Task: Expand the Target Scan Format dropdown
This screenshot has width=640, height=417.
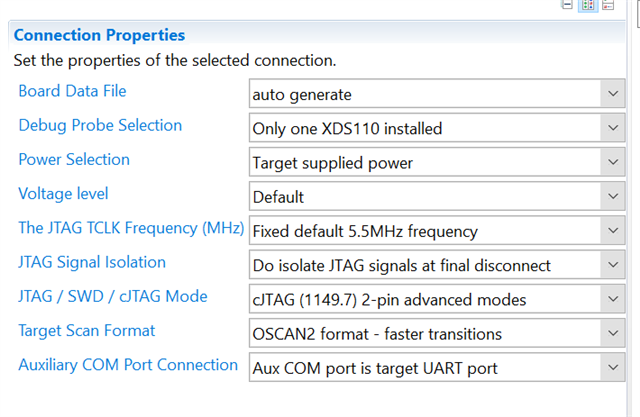Action: 612,333
